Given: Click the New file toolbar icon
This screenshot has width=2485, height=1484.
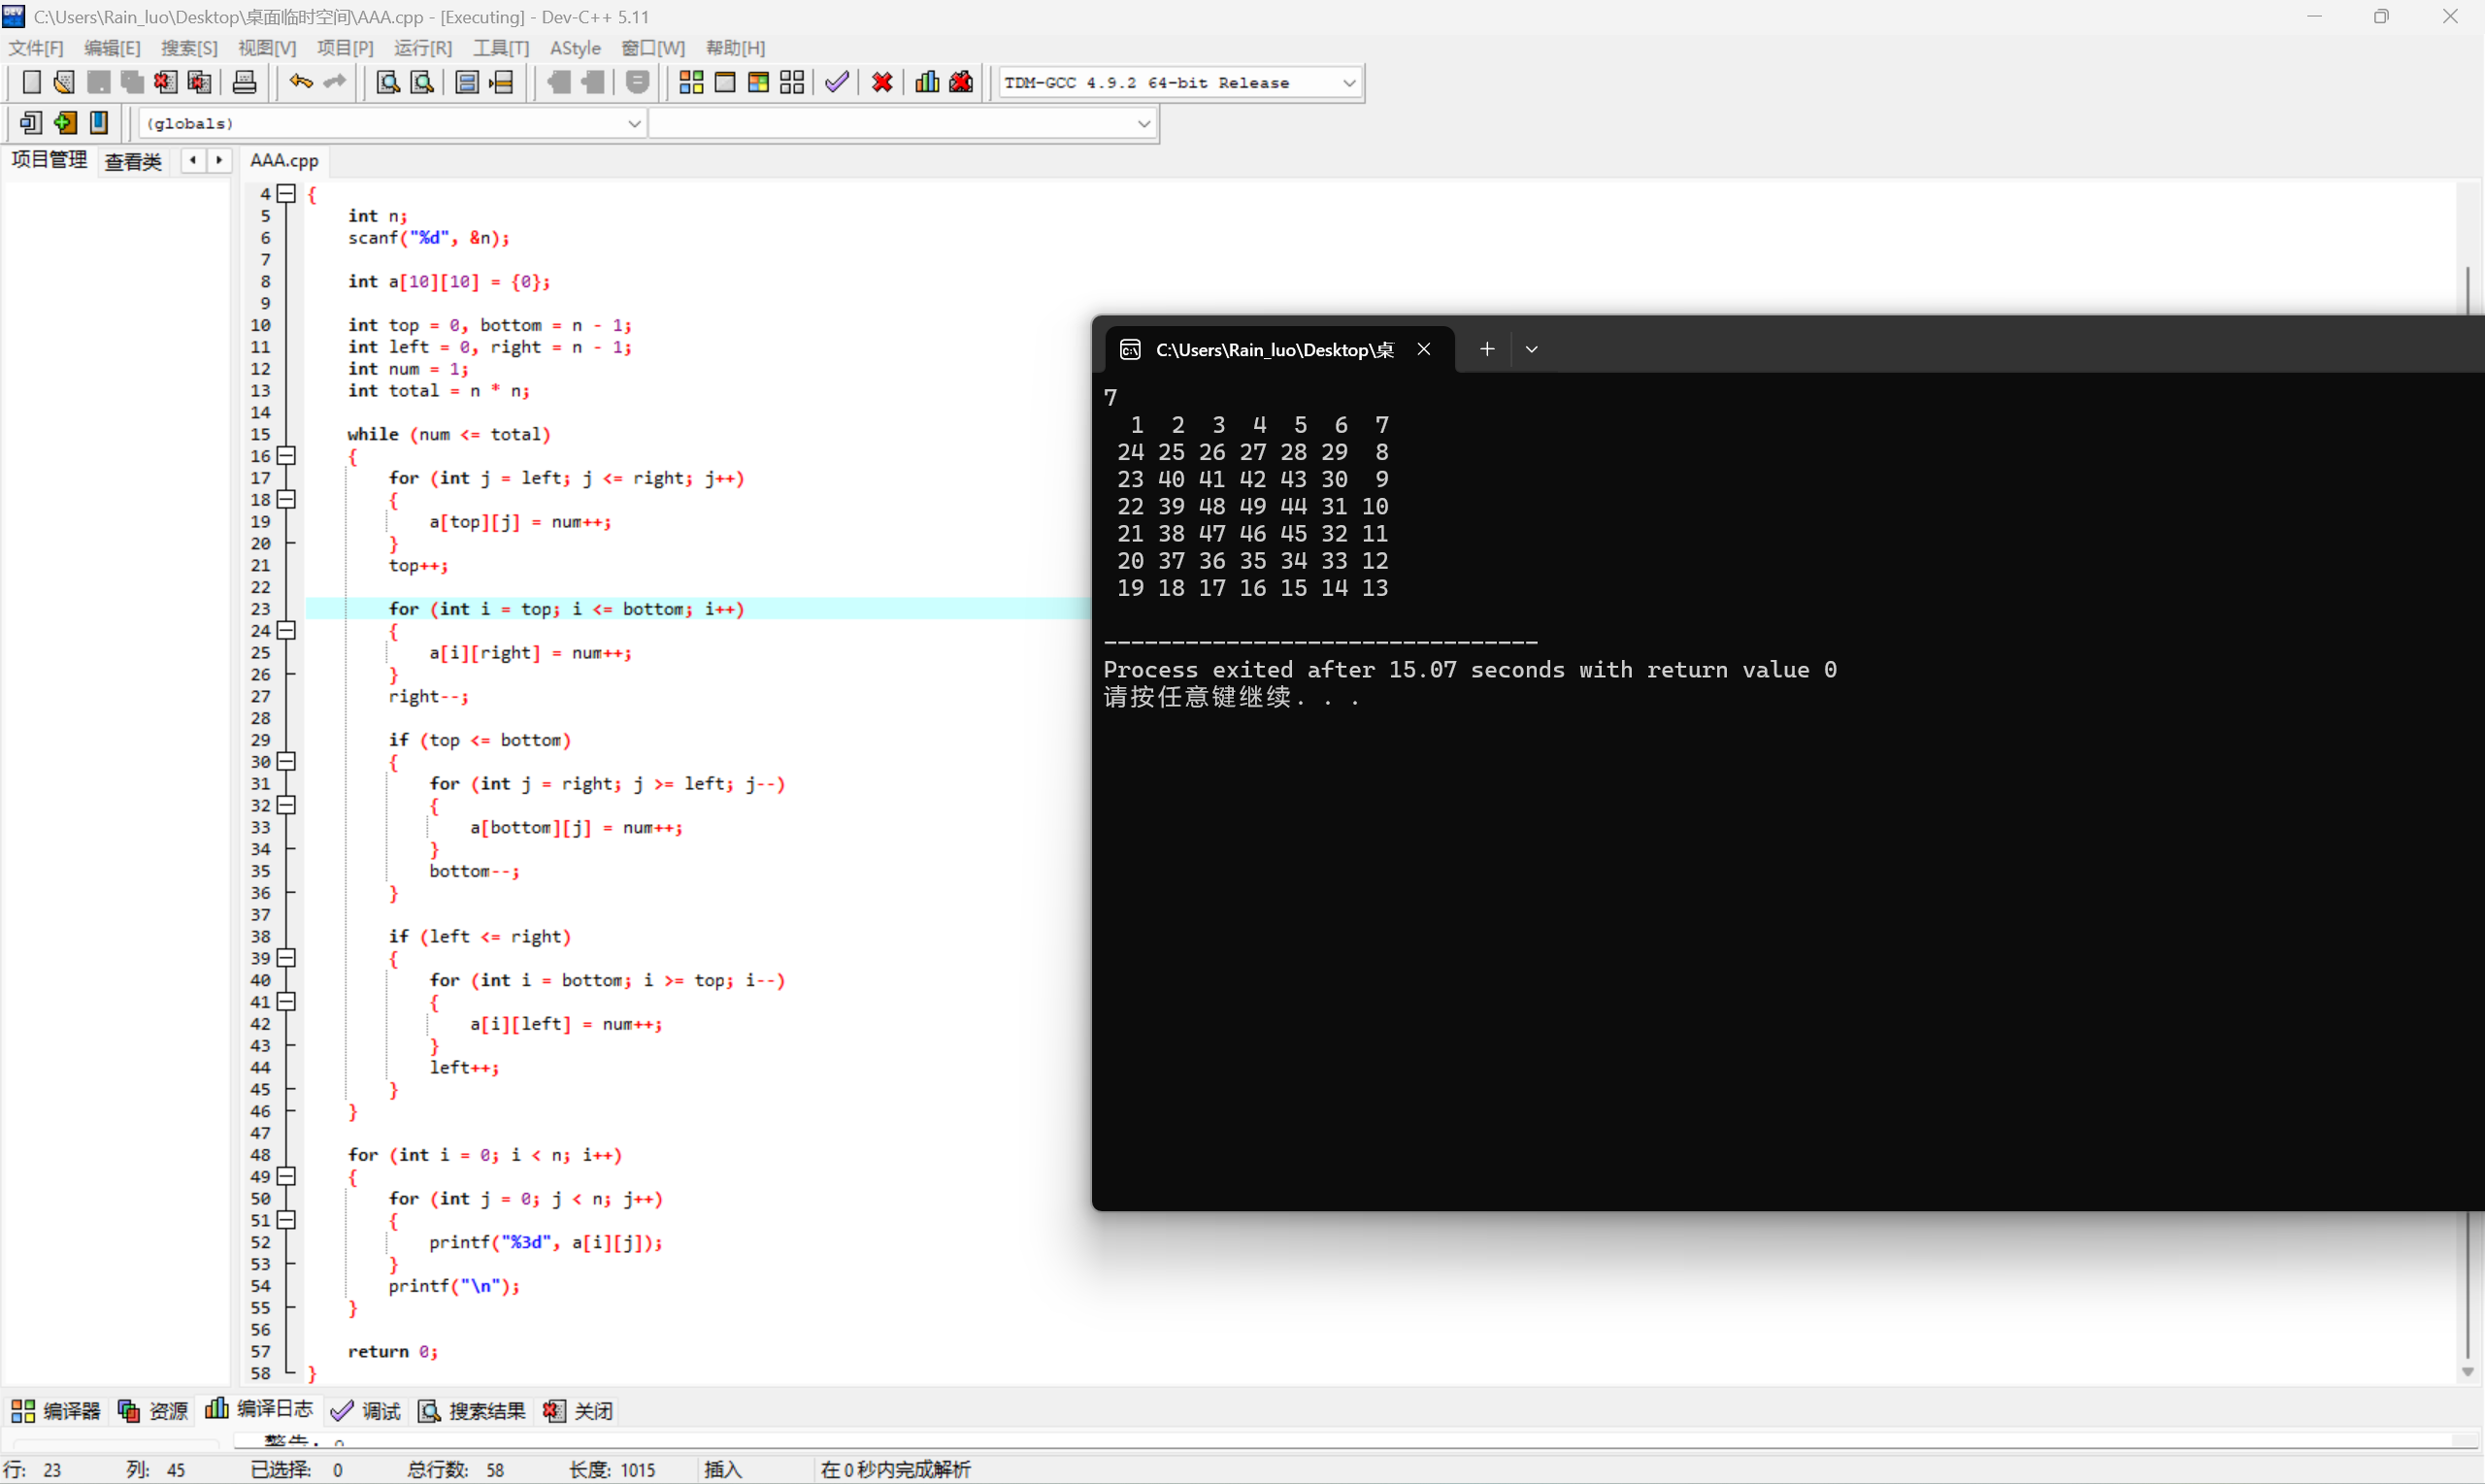Looking at the screenshot, I should coord(31,82).
